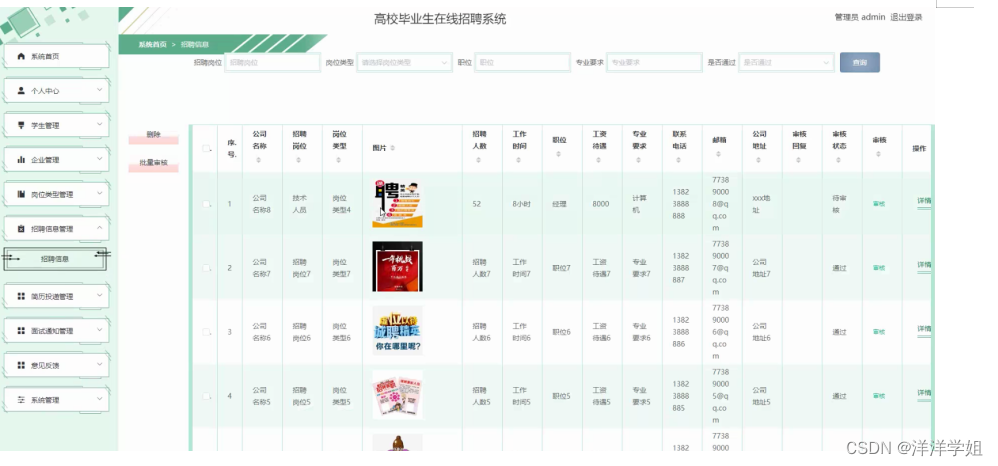Open the red poster image in row 2
998x466 pixels.
397,267
